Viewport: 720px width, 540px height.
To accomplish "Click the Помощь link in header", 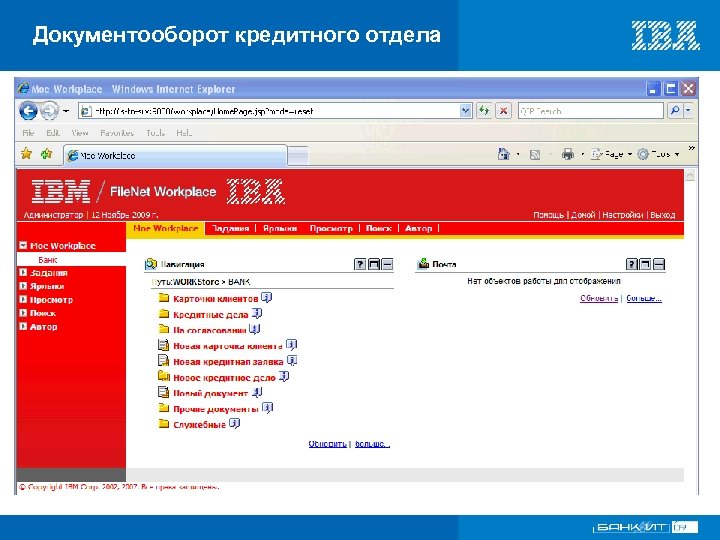I will pos(548,215).
